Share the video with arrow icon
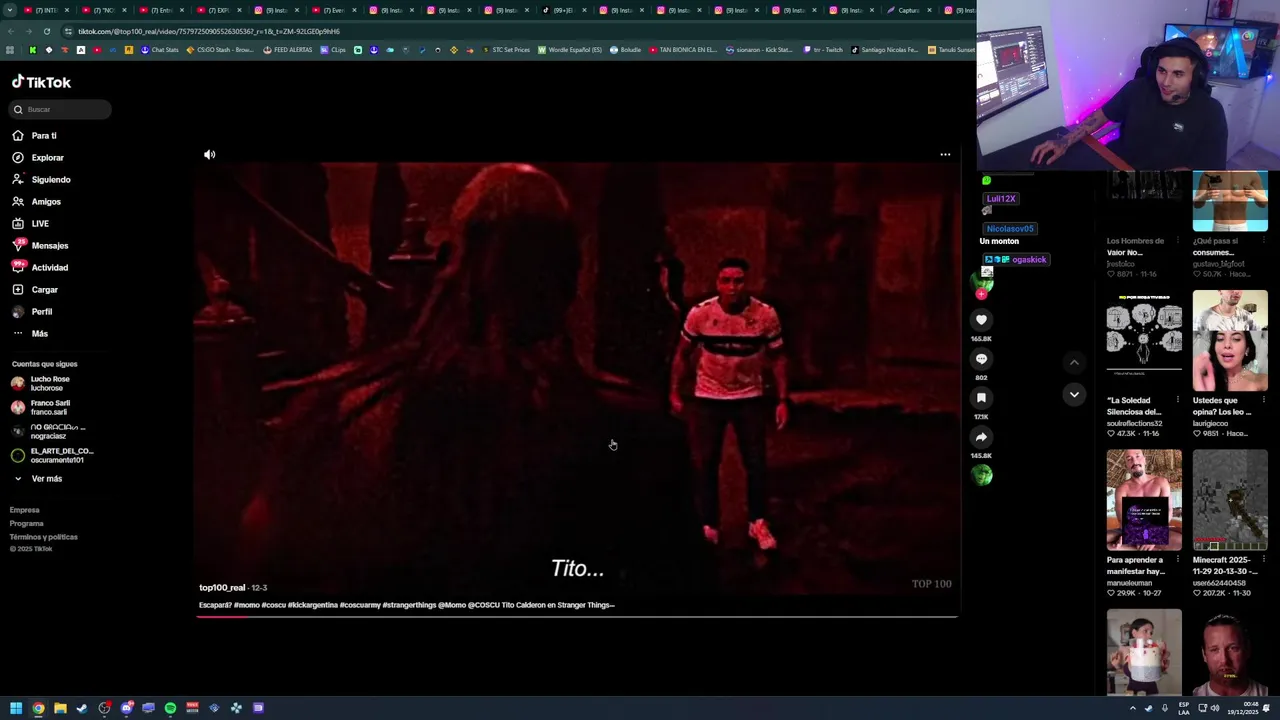 981,437
